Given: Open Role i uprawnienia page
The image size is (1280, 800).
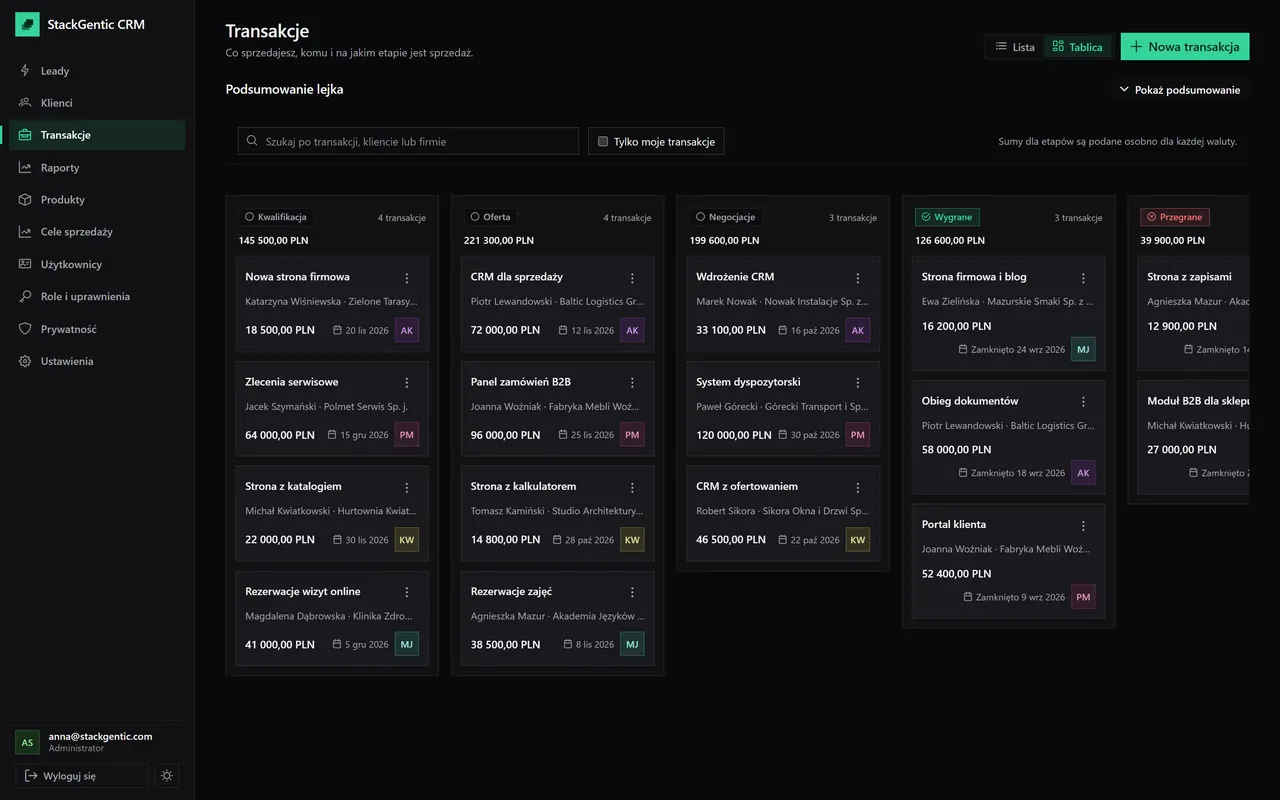Looking at the screenshot, I should click(97, 297).
